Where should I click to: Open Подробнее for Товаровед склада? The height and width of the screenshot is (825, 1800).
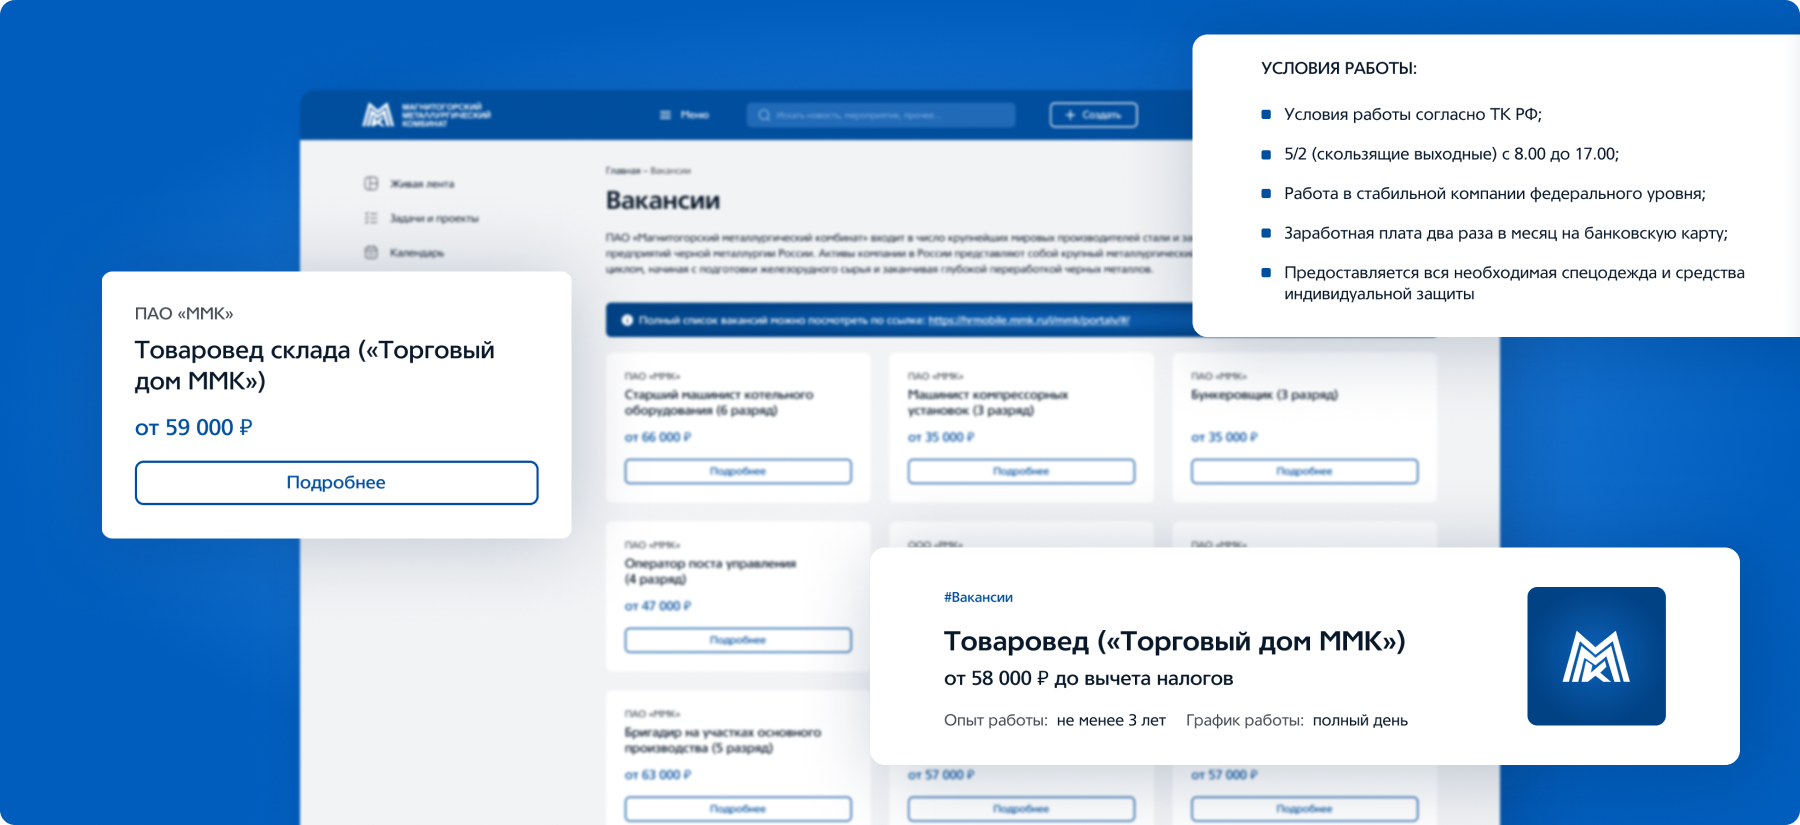click(336, 482)
